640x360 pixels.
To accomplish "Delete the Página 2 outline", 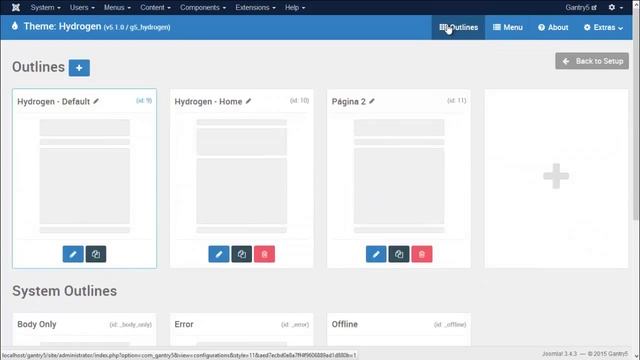I will click(x=422, y=254).
